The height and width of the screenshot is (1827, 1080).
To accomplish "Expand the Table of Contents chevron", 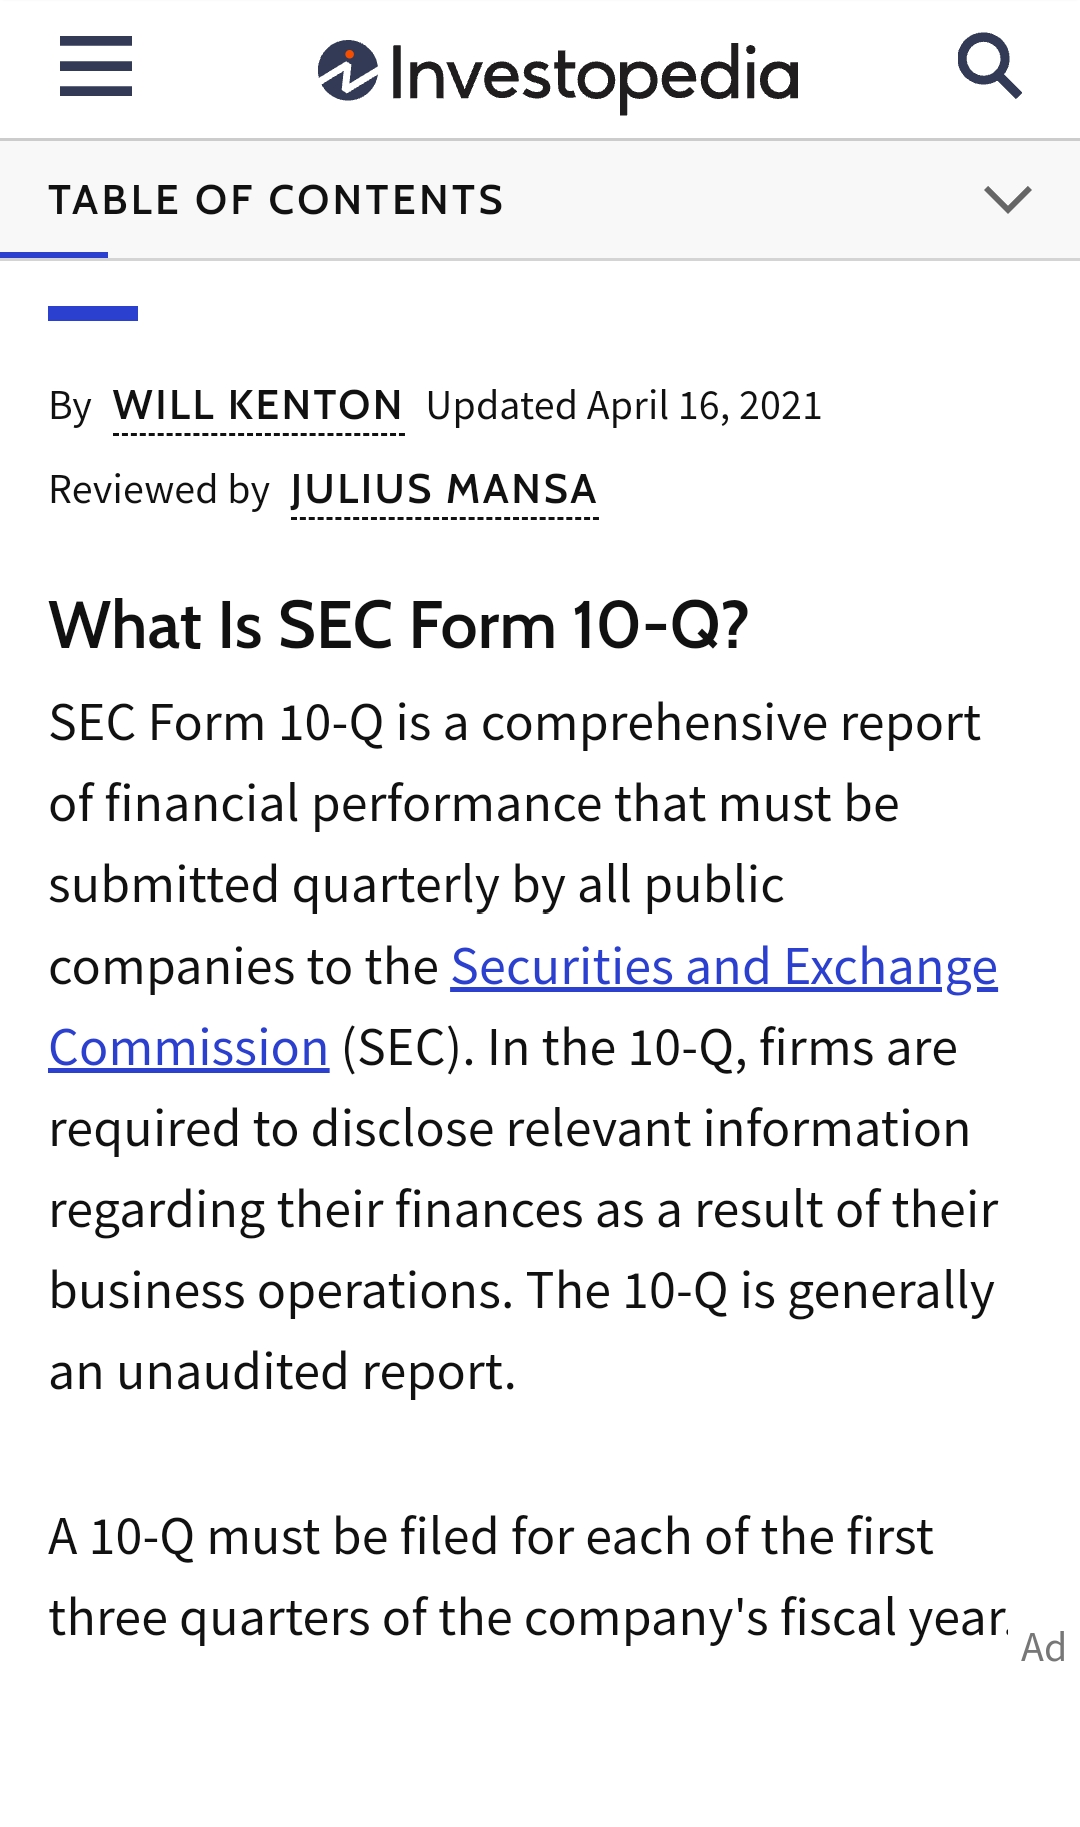I will click(x=1007, y=199).
